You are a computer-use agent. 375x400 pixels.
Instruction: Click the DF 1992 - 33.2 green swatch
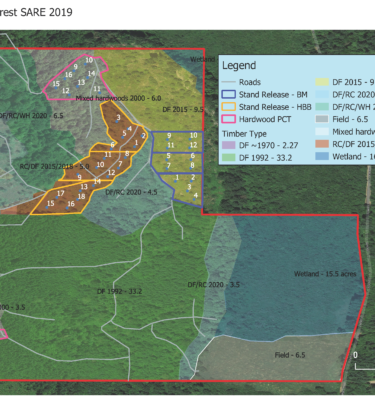[x=229, y=157]
